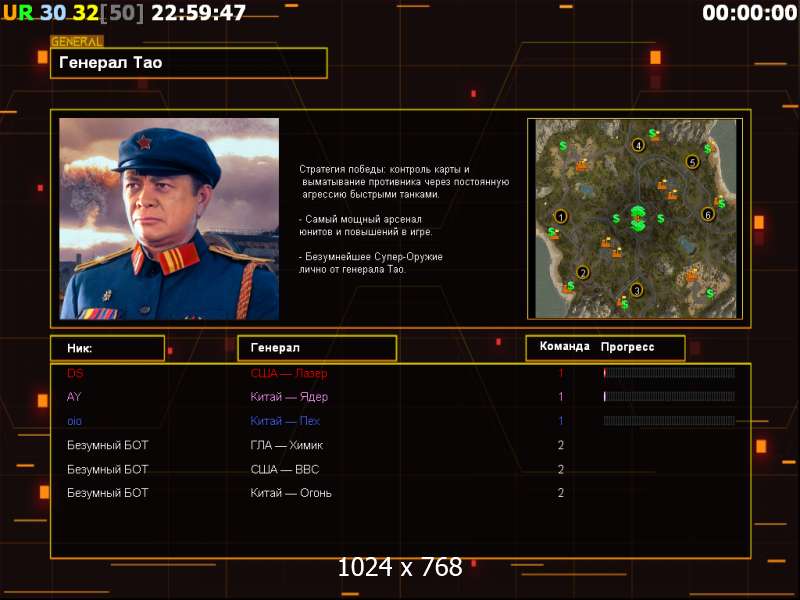
Task: Click DS player's loading progress bar
Action: click(x=669, y=373)
